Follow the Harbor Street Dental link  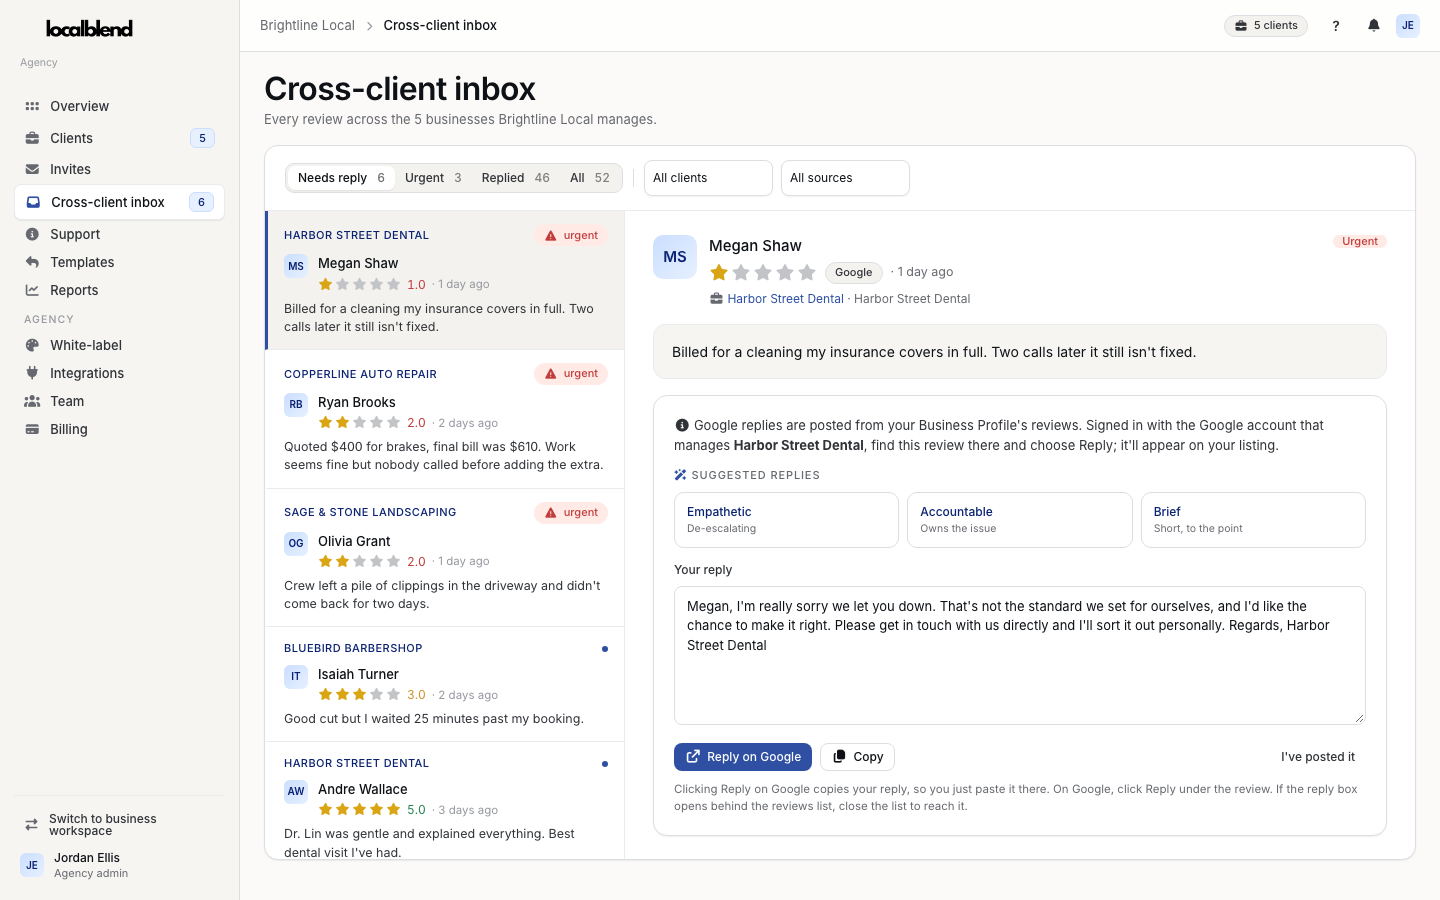pyautogui.click(x=785, y=299)
